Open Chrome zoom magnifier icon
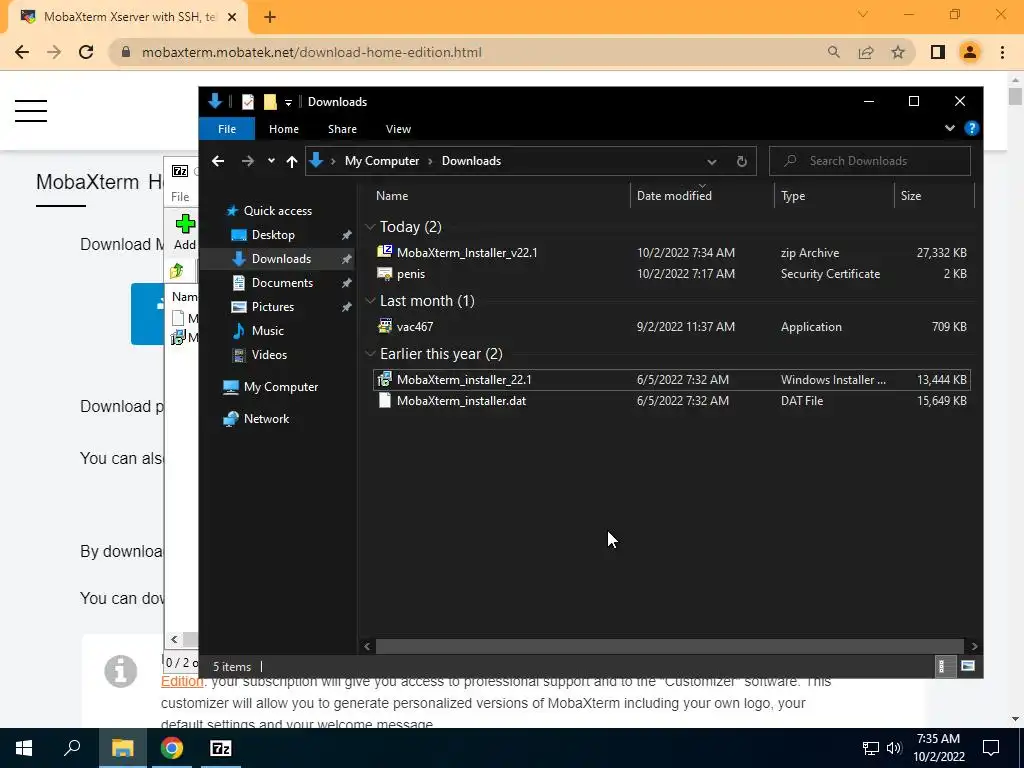 click(833, 52)
